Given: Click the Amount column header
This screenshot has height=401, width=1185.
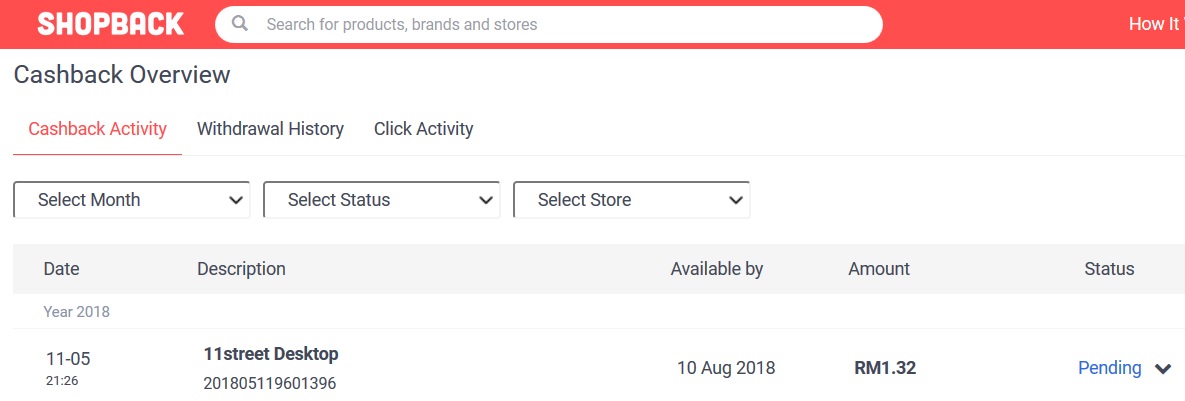Looking at the screenshot, I should tap(879, 269).
